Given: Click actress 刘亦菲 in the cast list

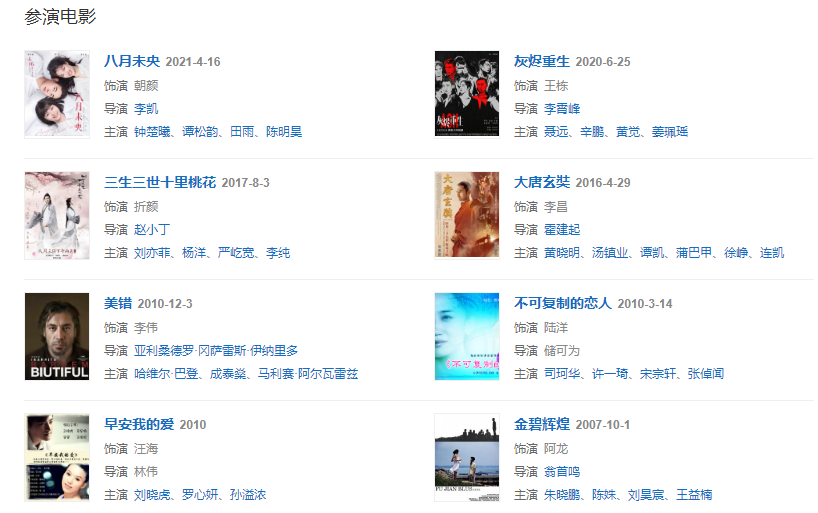Looking at the screenshot, I should pyautogui.click(x=152, y=253).
